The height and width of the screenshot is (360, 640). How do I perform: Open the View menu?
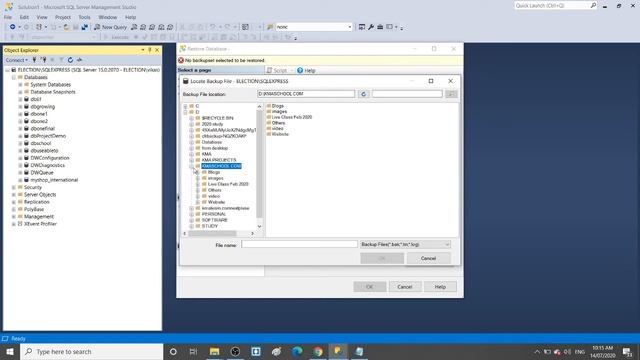[x=42, y=17]
